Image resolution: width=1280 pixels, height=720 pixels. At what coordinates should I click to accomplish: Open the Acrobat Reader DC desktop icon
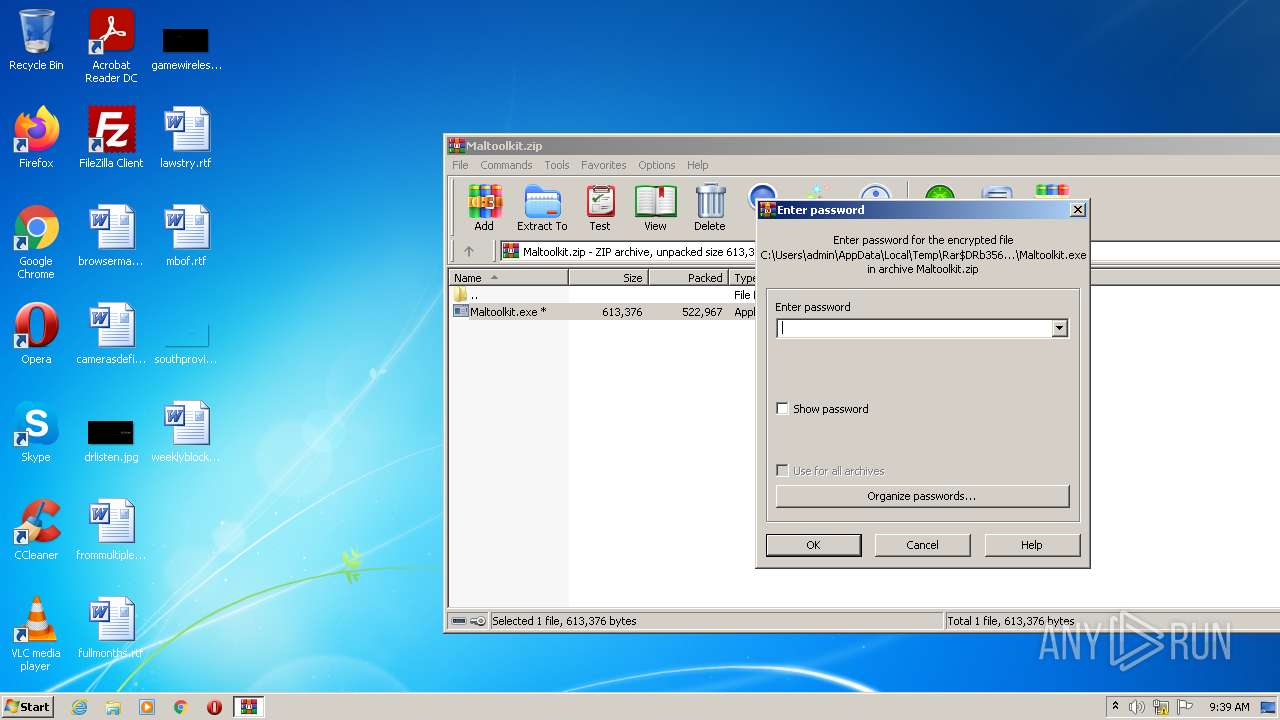pos(111,46)
